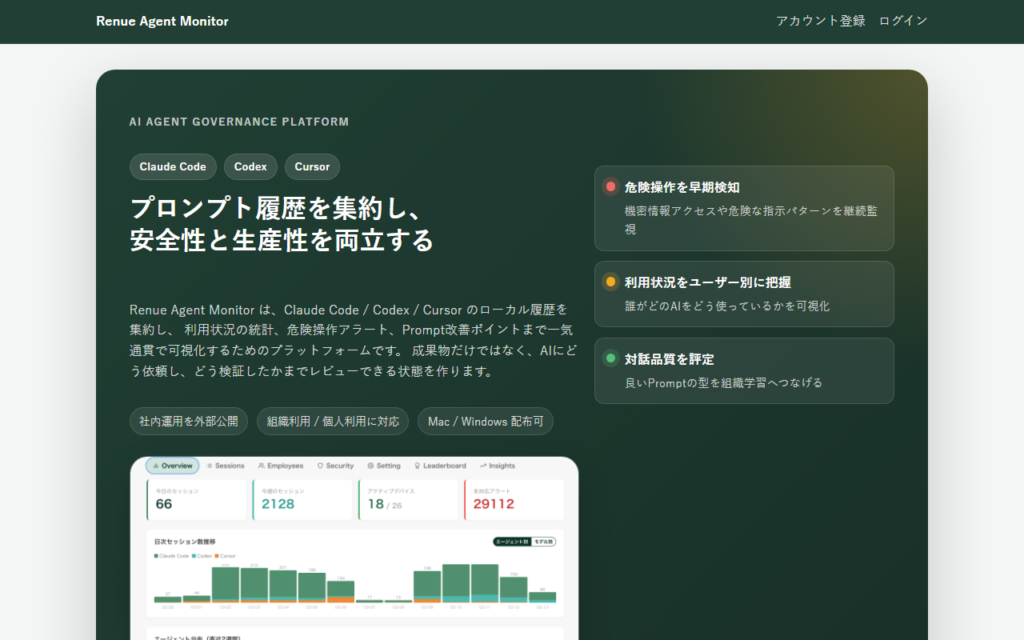1024x640 pixels.
Task: Select the Claude Code tag pill
Action: click(172, 167)
